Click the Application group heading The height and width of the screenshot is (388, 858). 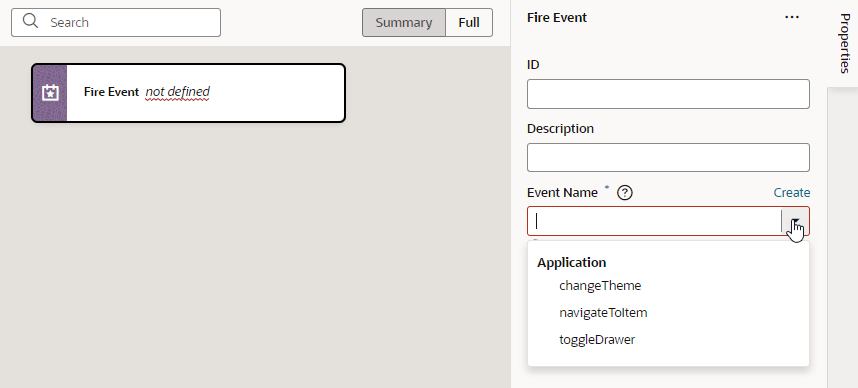(x=571, y=262)
